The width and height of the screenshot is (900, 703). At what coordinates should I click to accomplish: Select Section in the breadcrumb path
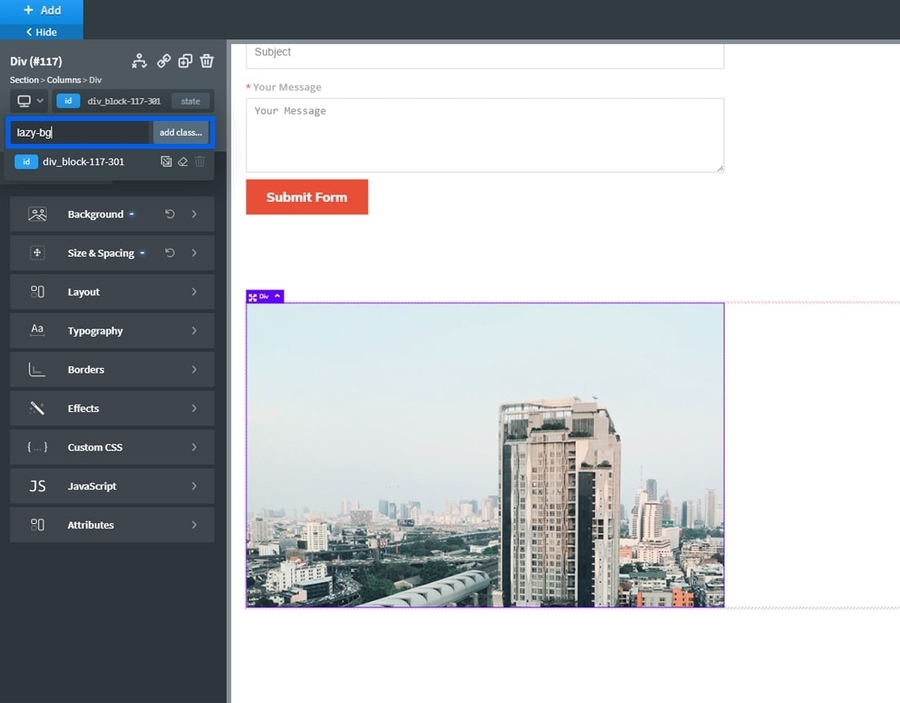coord(23,80)
